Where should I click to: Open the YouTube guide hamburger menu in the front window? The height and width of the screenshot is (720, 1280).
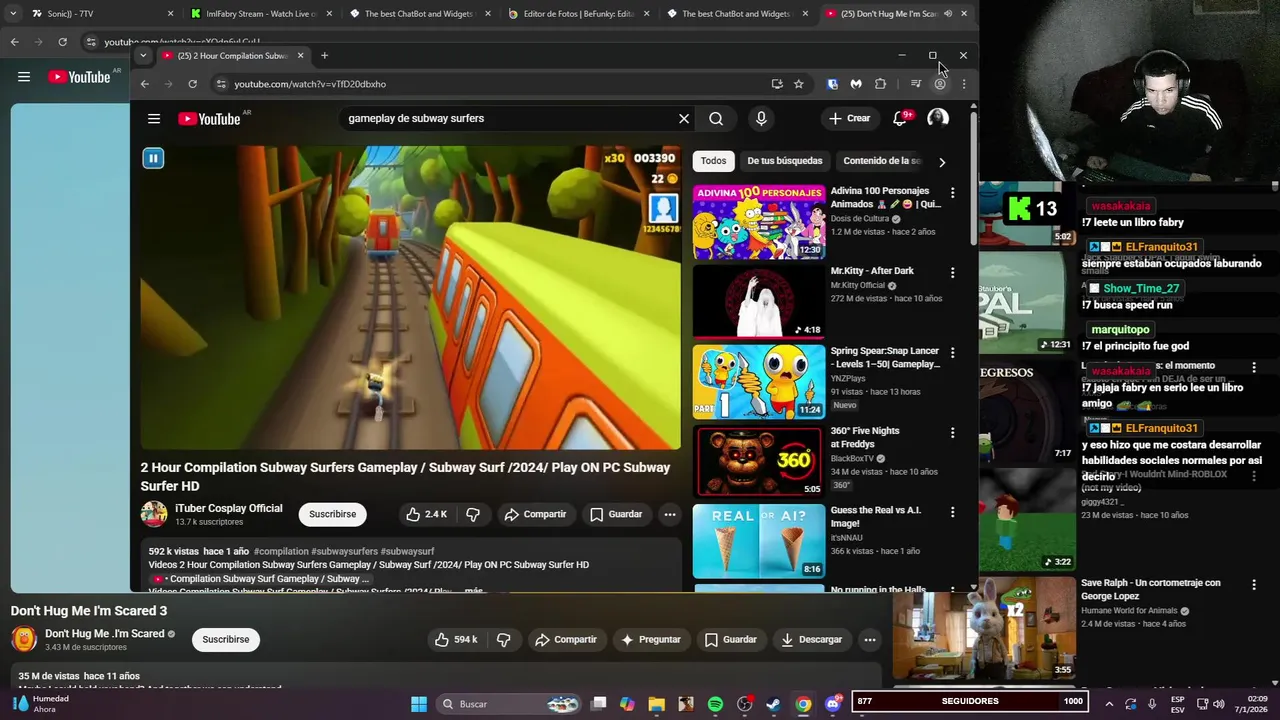tap(154, 119)
